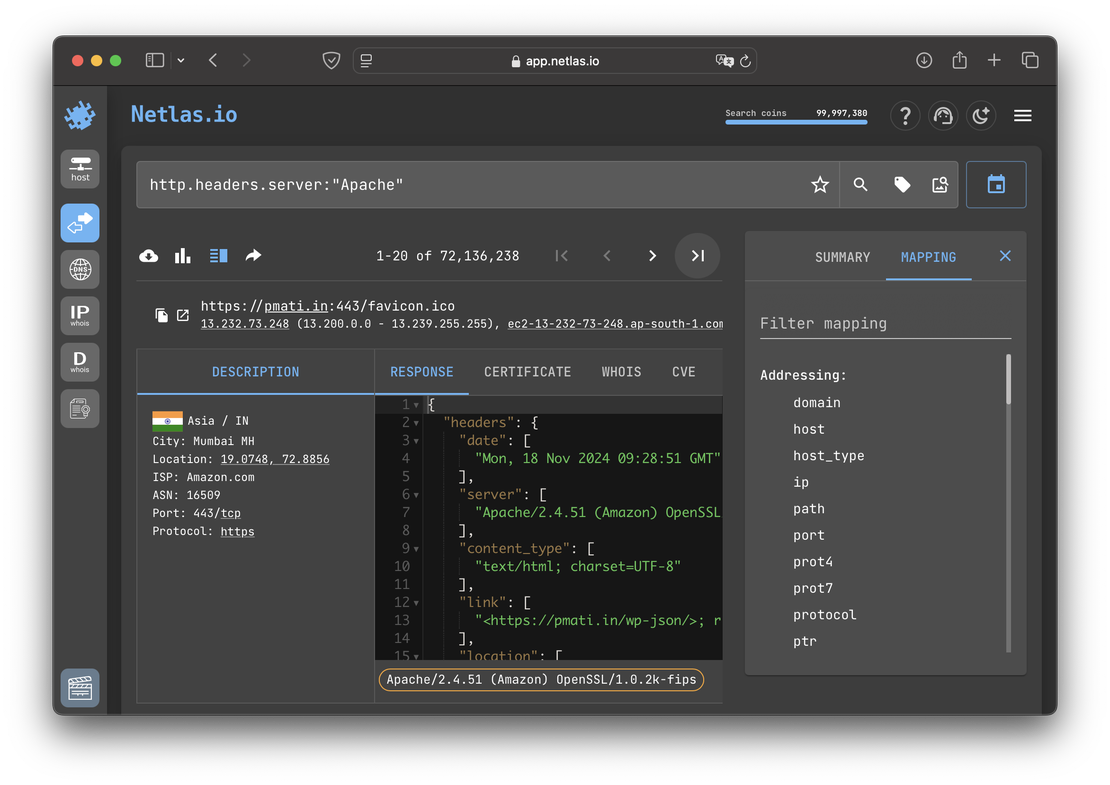This screenshot has width=1110, height=785.
Task: Open the IP whois tool
Action: 79,315
